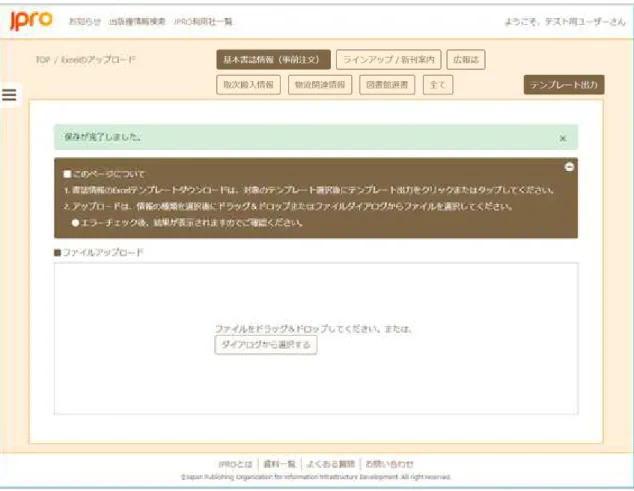Click the 保存が完了しました message text
The height and width of the screenshot is (491, 634).
click(103, 137)
